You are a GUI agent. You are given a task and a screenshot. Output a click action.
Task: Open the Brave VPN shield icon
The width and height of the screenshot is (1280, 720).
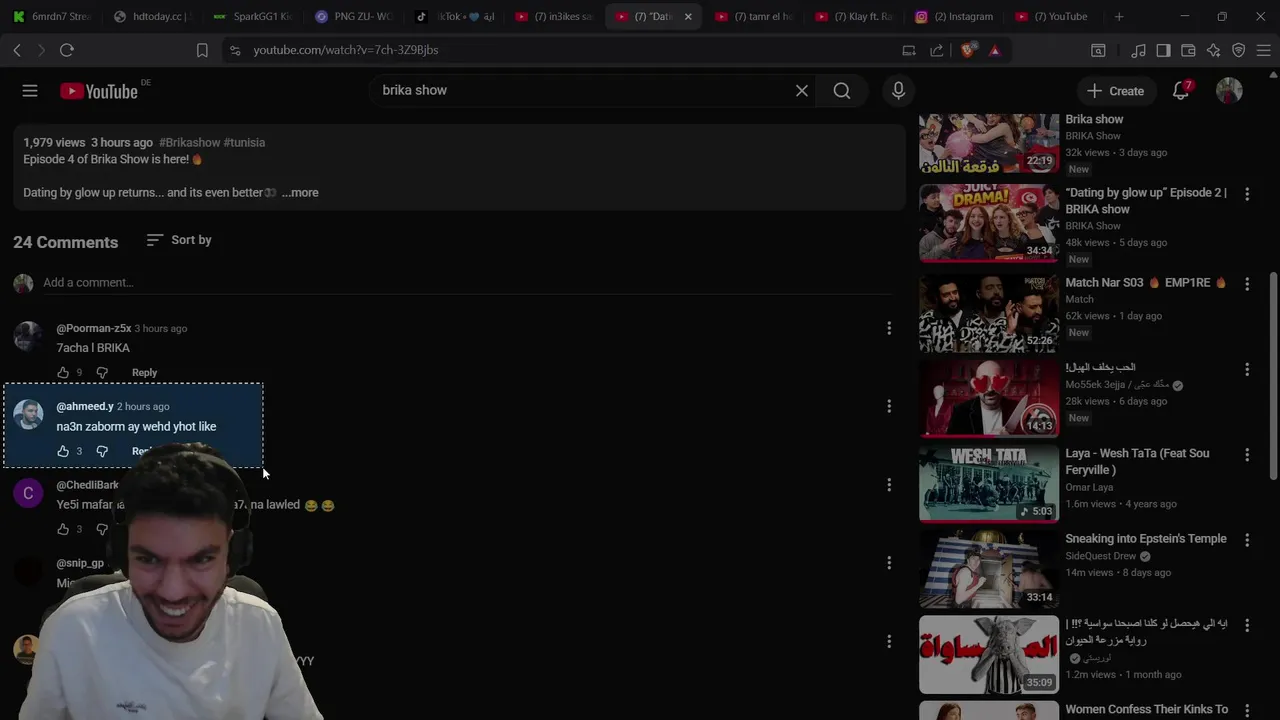coord(1238,50)
